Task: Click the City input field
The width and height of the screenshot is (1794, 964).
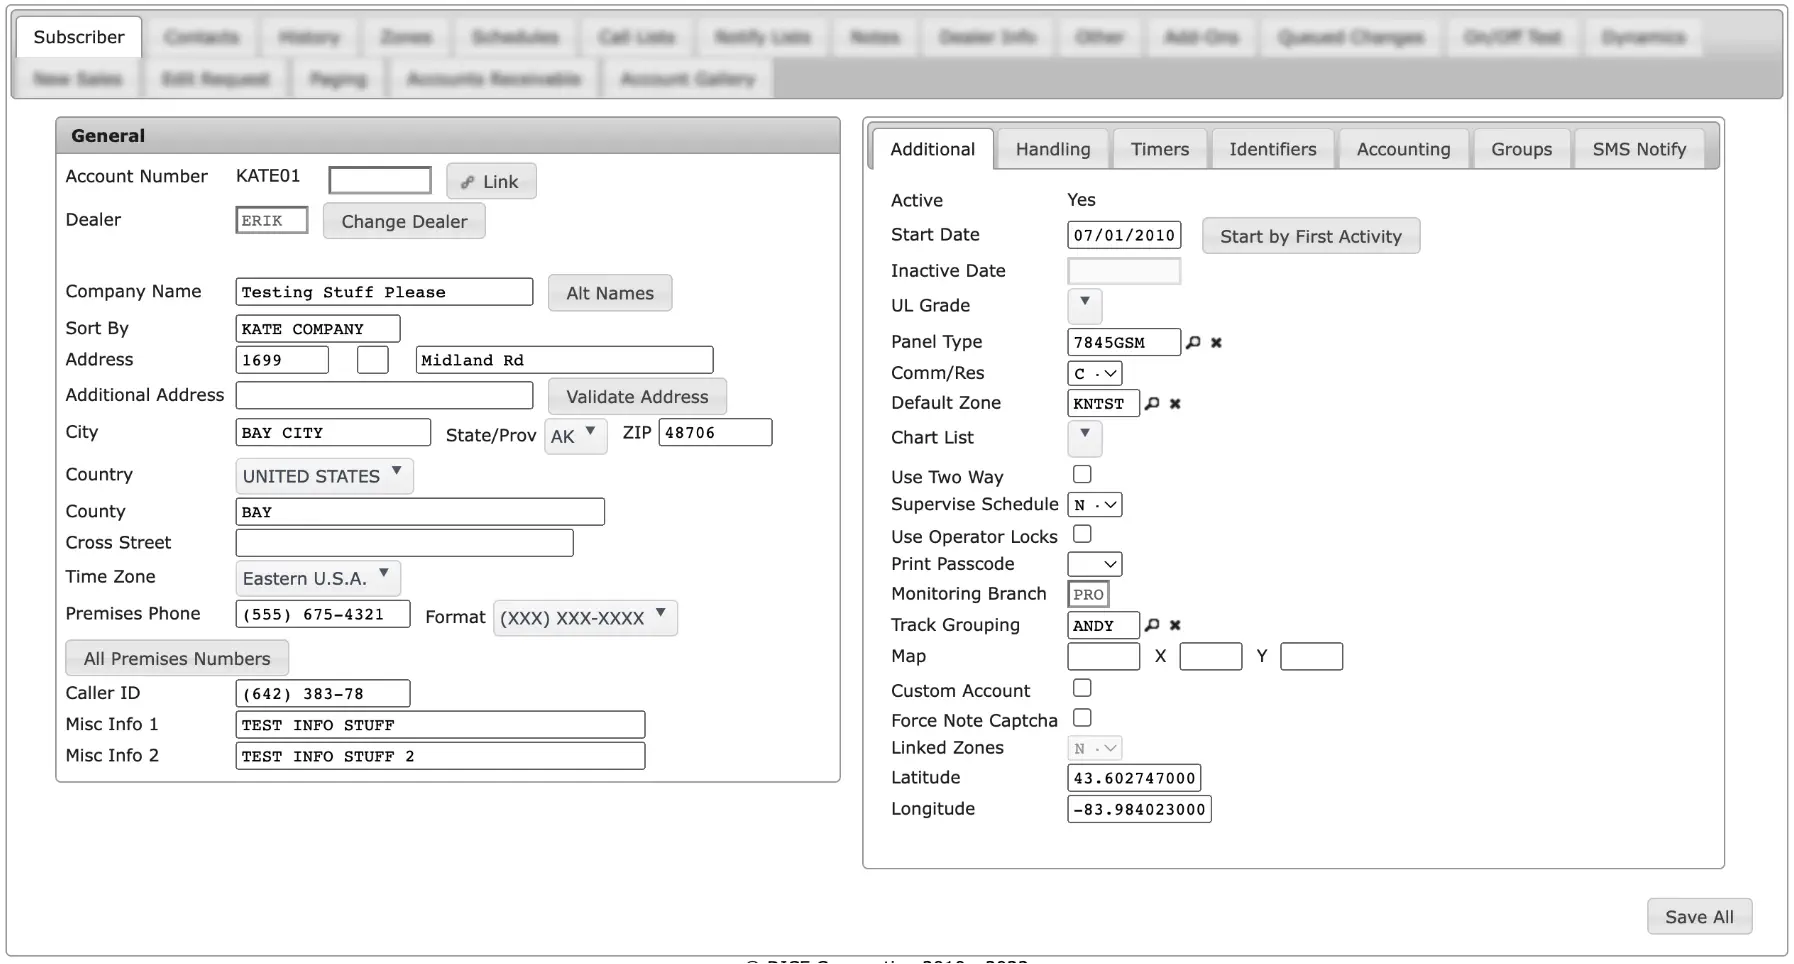Action: pos(333,432)
